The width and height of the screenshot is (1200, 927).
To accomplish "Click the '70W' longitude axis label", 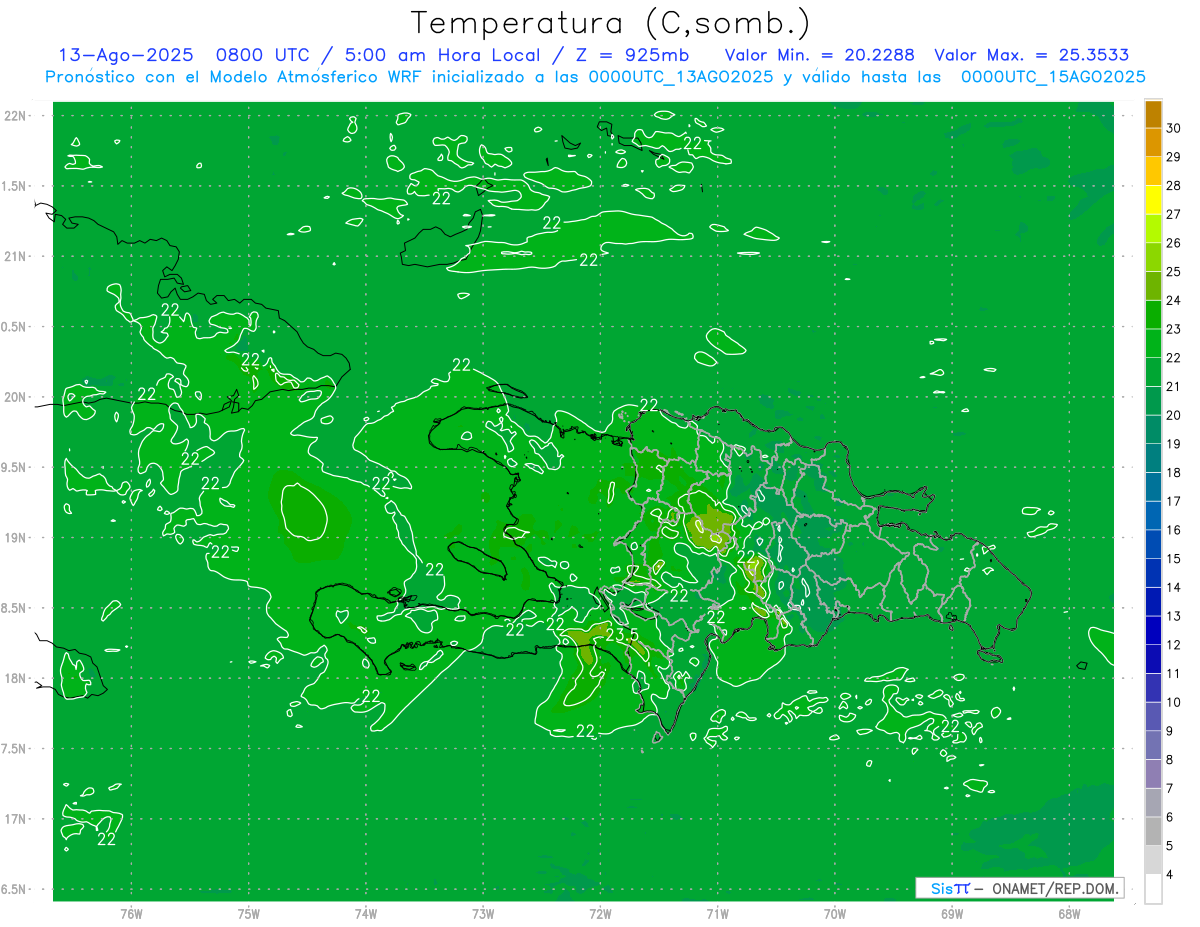I will click(835, 913).
